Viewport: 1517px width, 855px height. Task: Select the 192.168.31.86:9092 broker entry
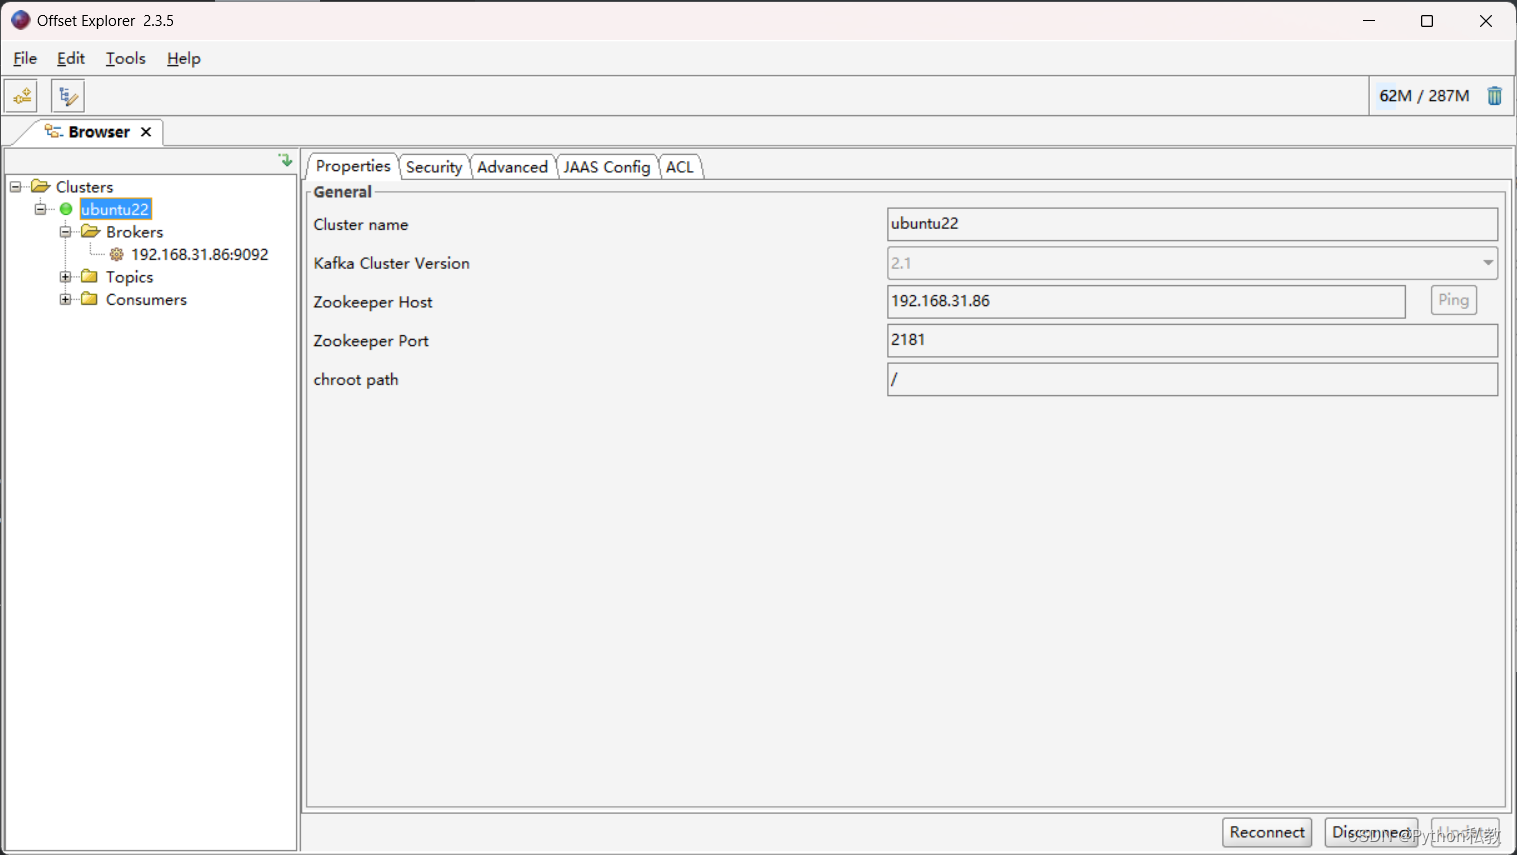(x=200, y=255)
